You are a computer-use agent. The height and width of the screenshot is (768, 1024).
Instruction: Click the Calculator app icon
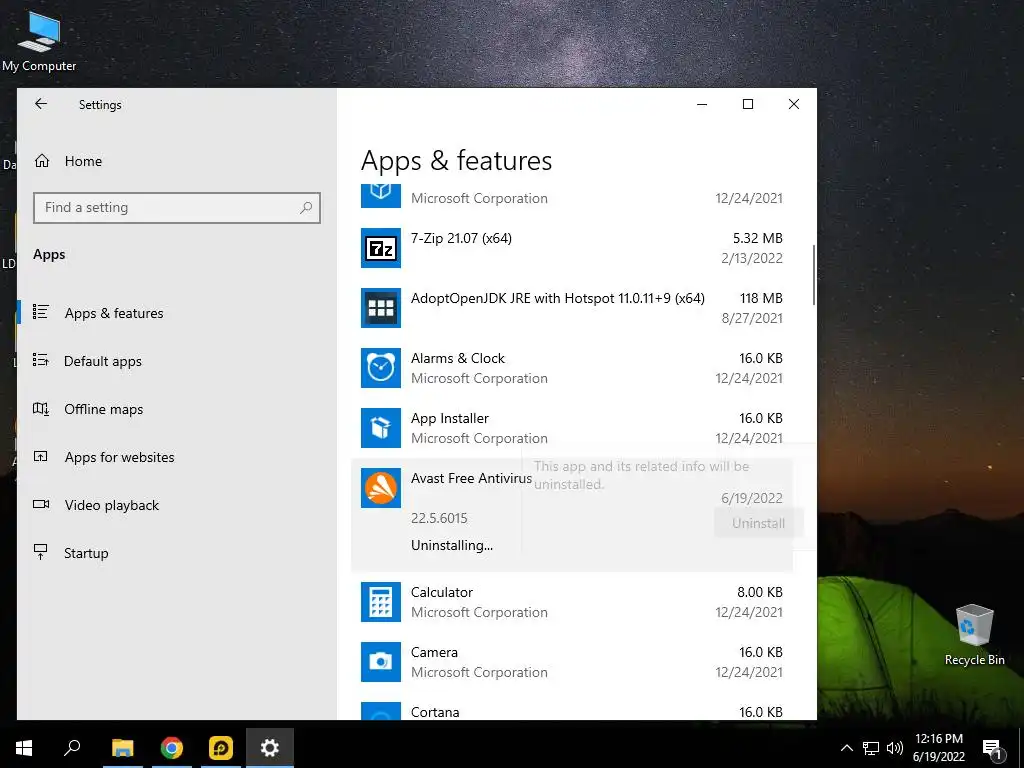coord(381,602)
